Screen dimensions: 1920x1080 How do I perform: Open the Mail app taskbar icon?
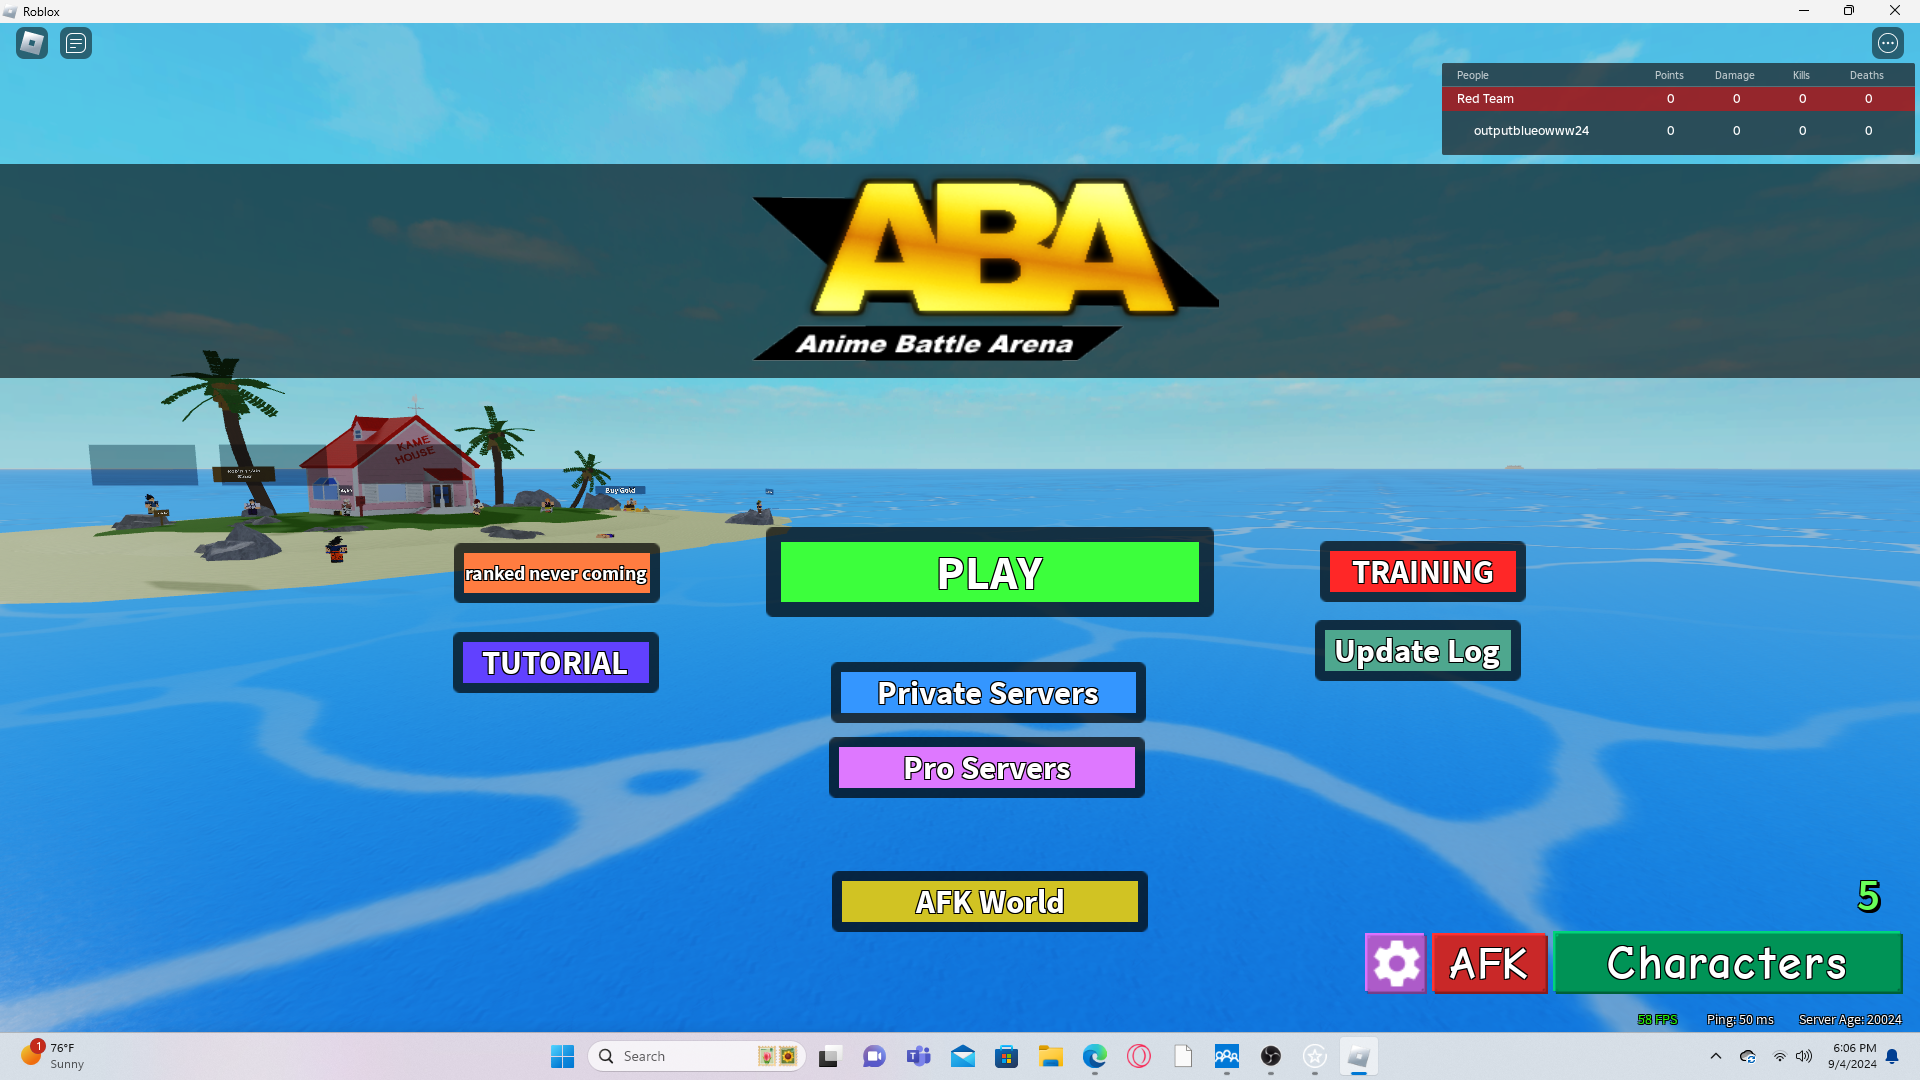click(x=962, y=1056)
